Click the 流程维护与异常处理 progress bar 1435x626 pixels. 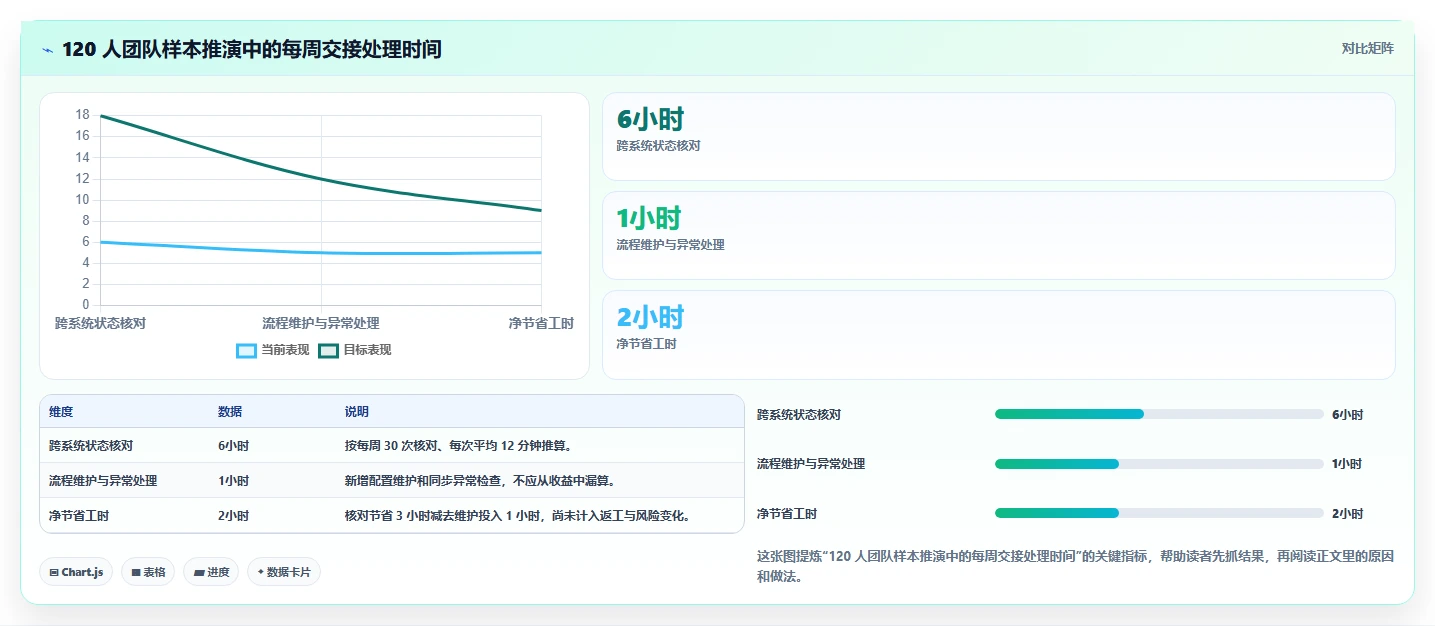click(1159, 464)
